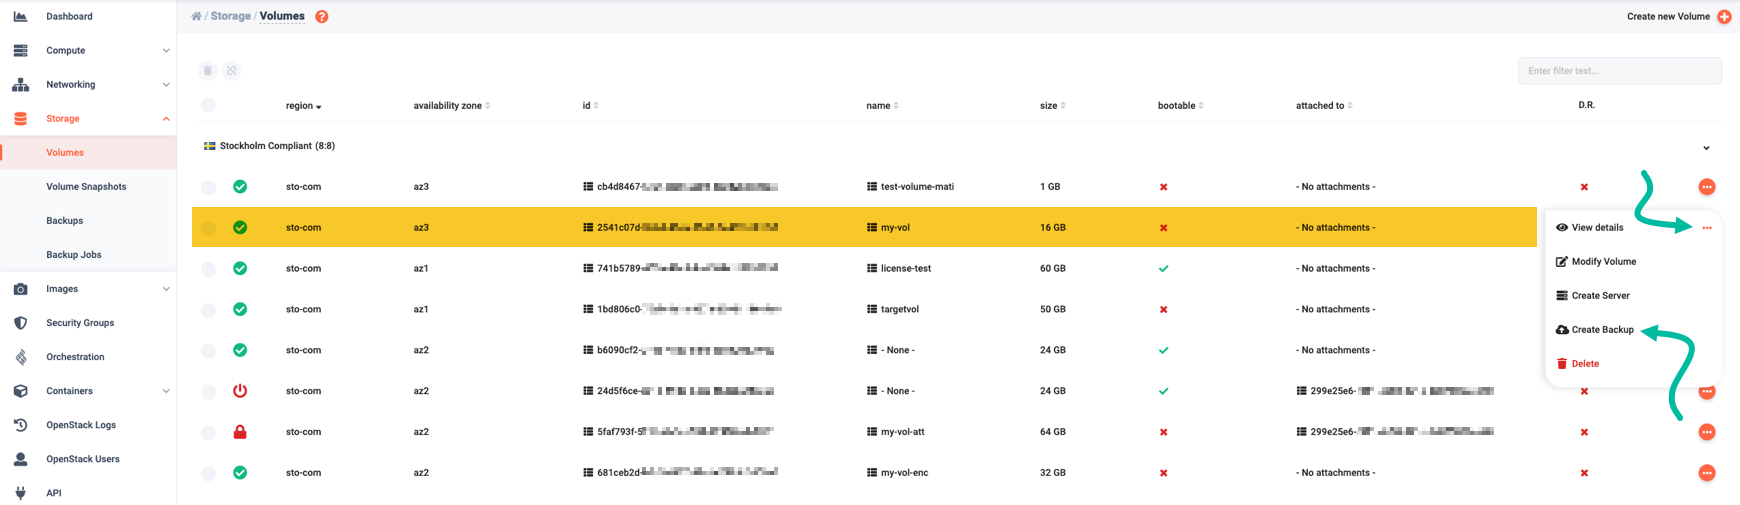Expand the Containers sidebar section
This screenshot has width=1740, height=505.
tap(166, 391)
